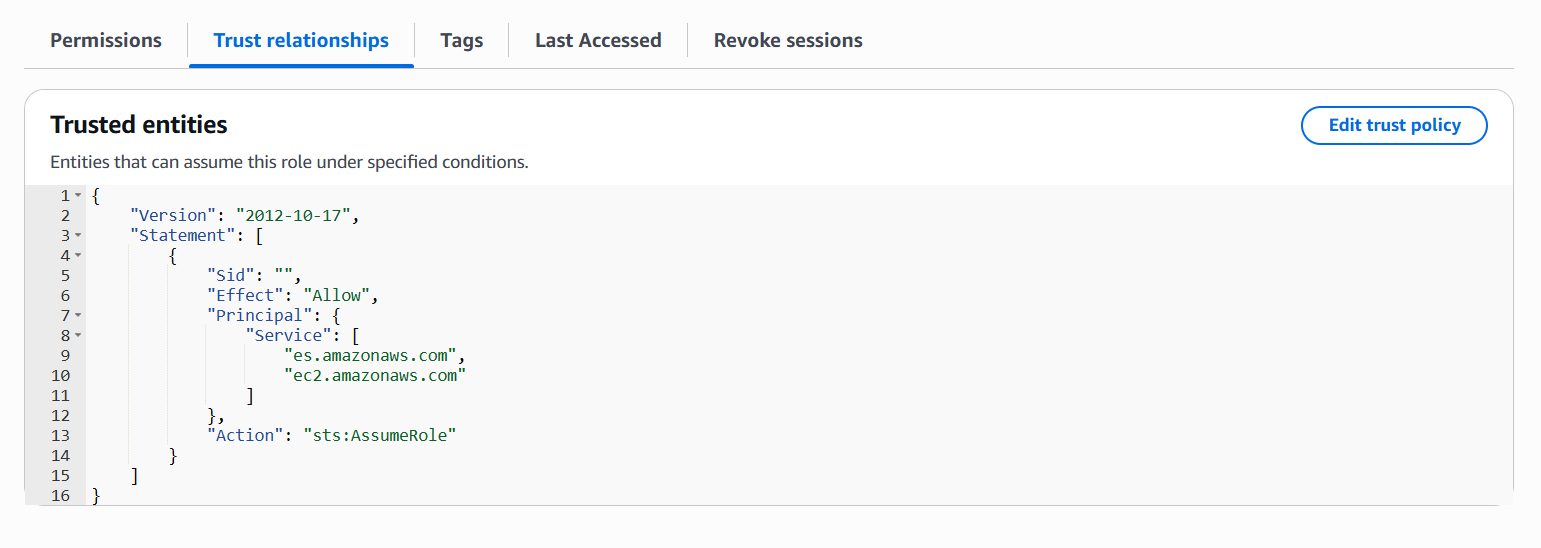Click the "2012-10-17" version value
This screenshot has height=548, width=1541.
tap(293, 215)
